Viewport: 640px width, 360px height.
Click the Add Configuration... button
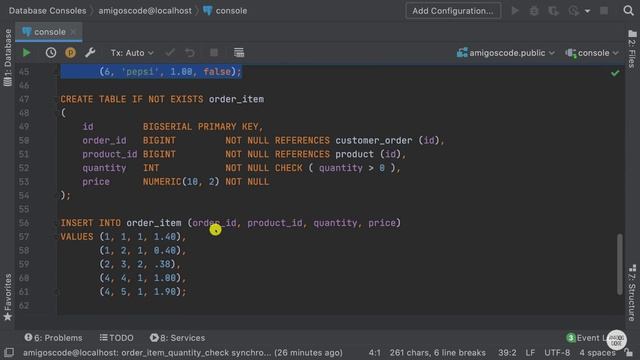tap(453, 11)
